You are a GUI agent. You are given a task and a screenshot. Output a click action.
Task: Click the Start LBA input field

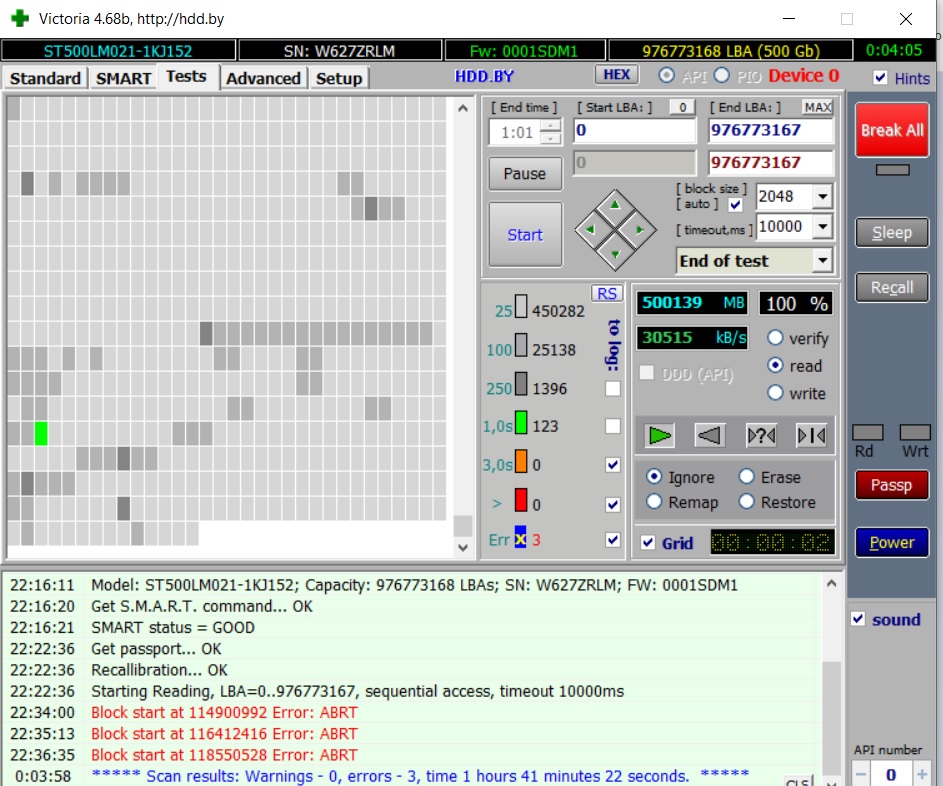point(634,130)
